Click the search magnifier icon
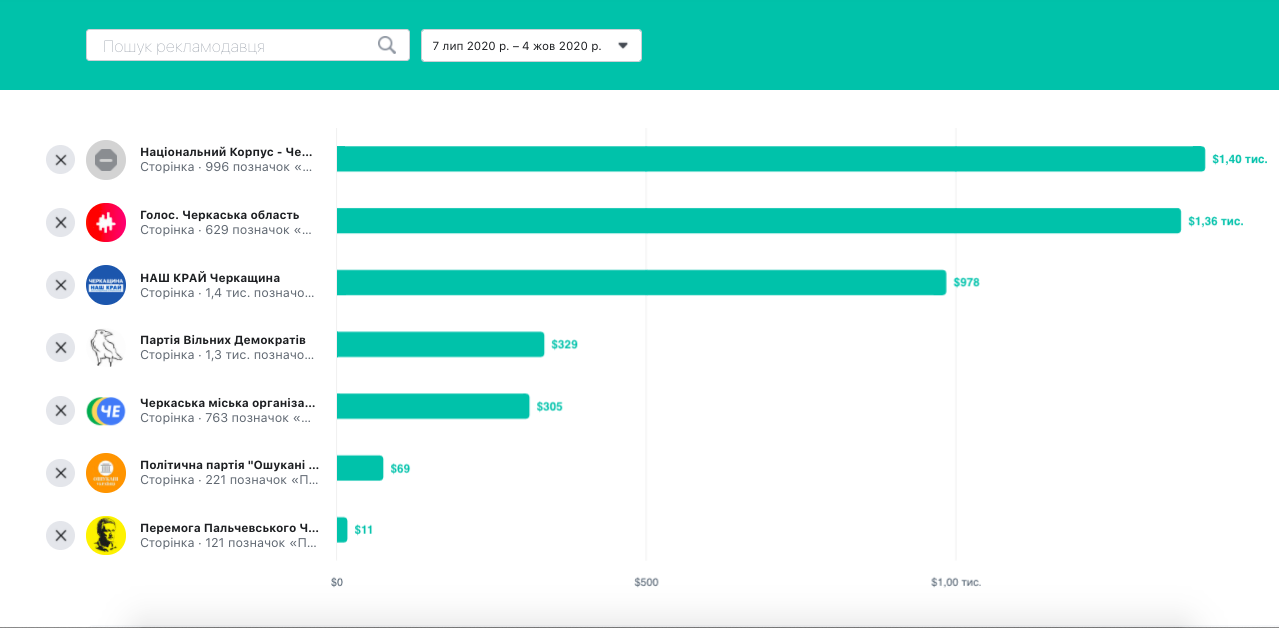 click(386, 45)
